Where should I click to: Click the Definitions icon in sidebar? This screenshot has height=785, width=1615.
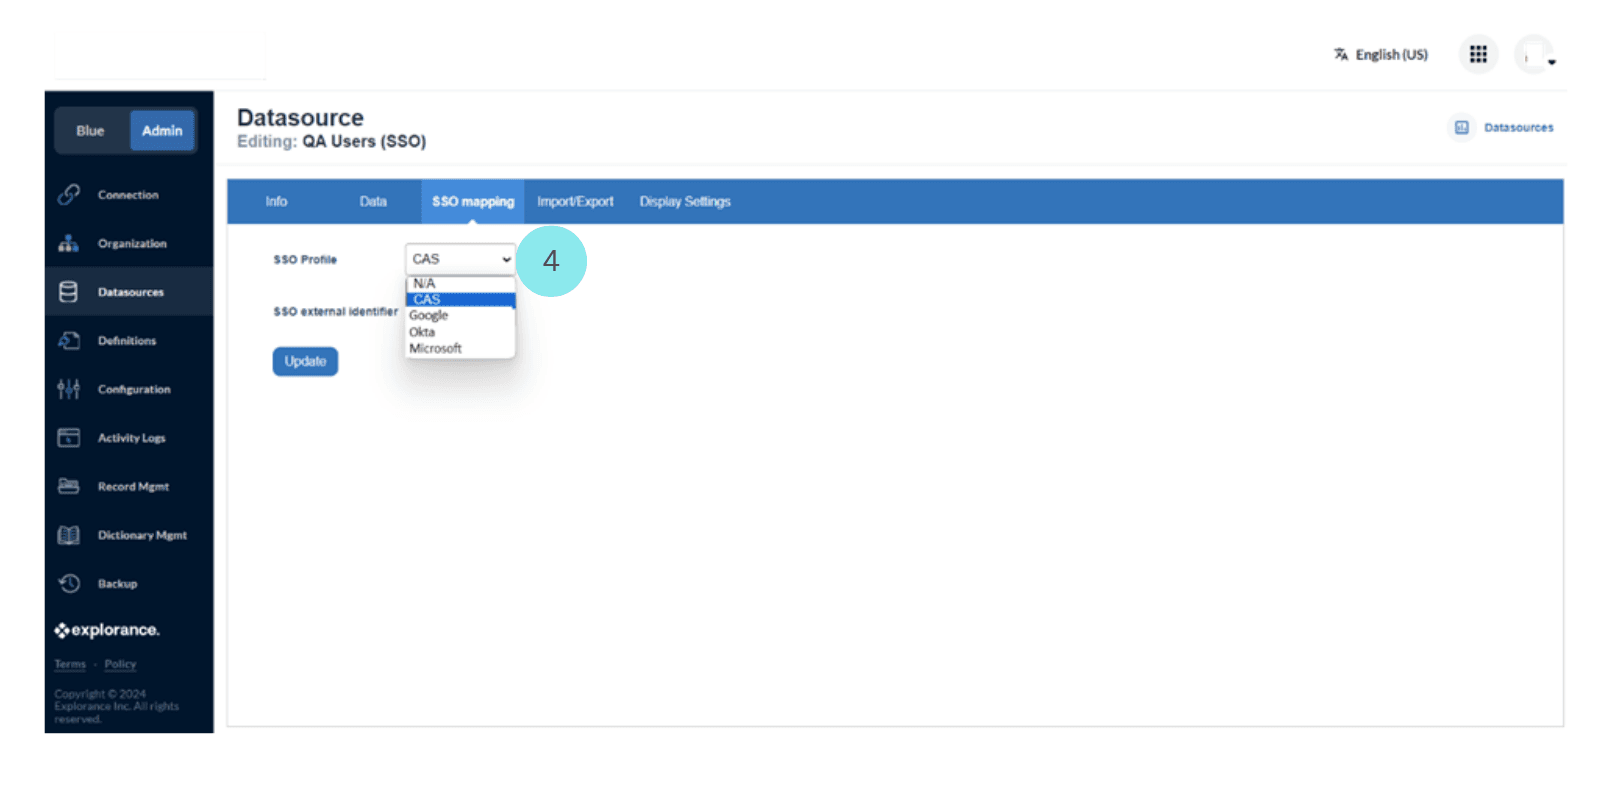click(68, 341)
